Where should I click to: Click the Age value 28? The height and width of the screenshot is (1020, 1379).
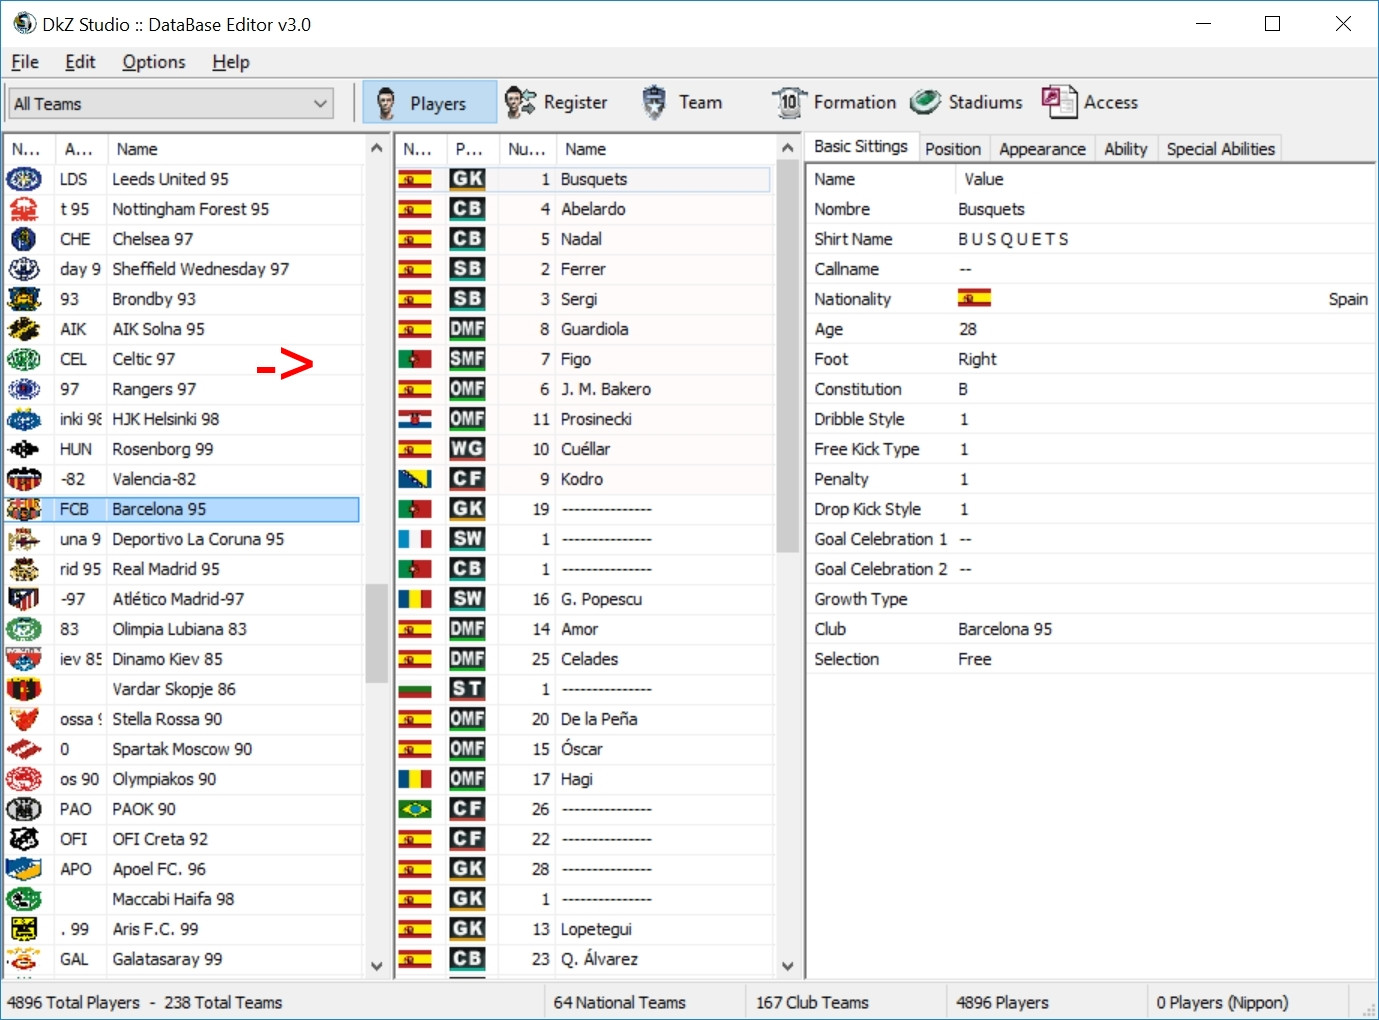pos(968,329)
